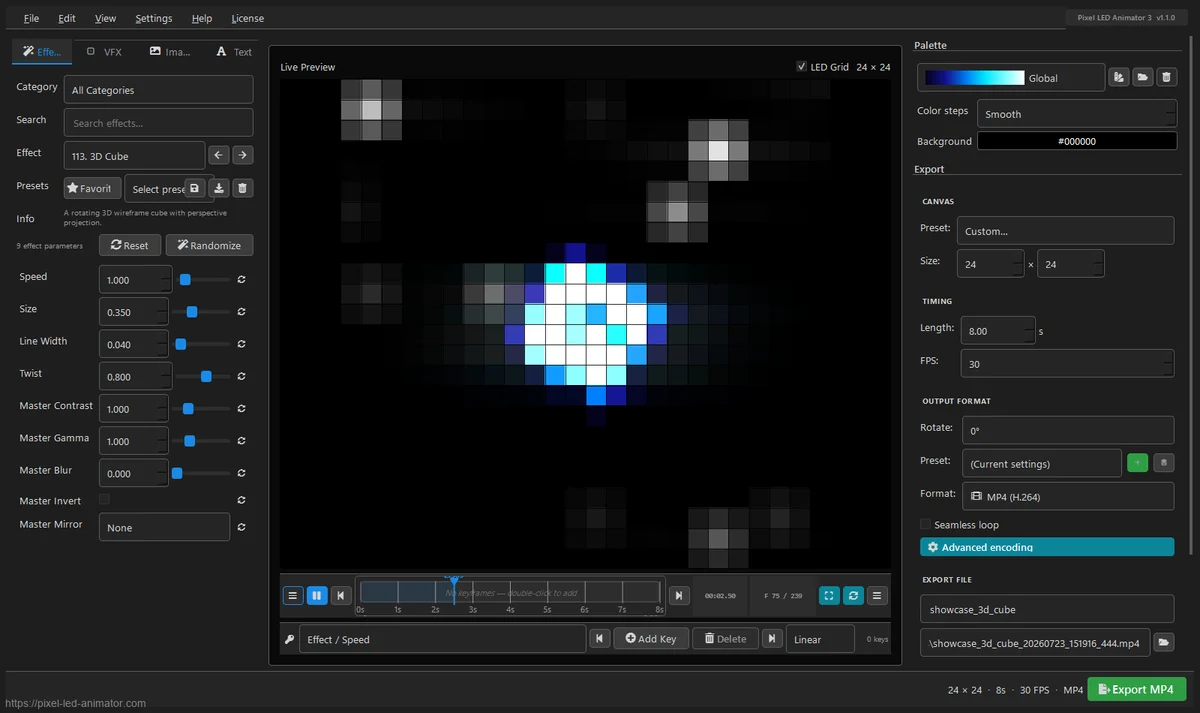Image resolution: width=1200 pixels, height=713 pixels.
Task: Delete preset using trash icon
Action: (x=243, y=188)
